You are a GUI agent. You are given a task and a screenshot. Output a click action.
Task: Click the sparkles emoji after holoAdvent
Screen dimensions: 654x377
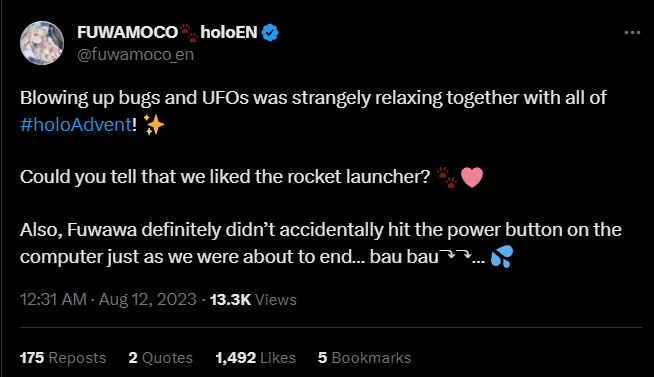click(x=153, y=125)
